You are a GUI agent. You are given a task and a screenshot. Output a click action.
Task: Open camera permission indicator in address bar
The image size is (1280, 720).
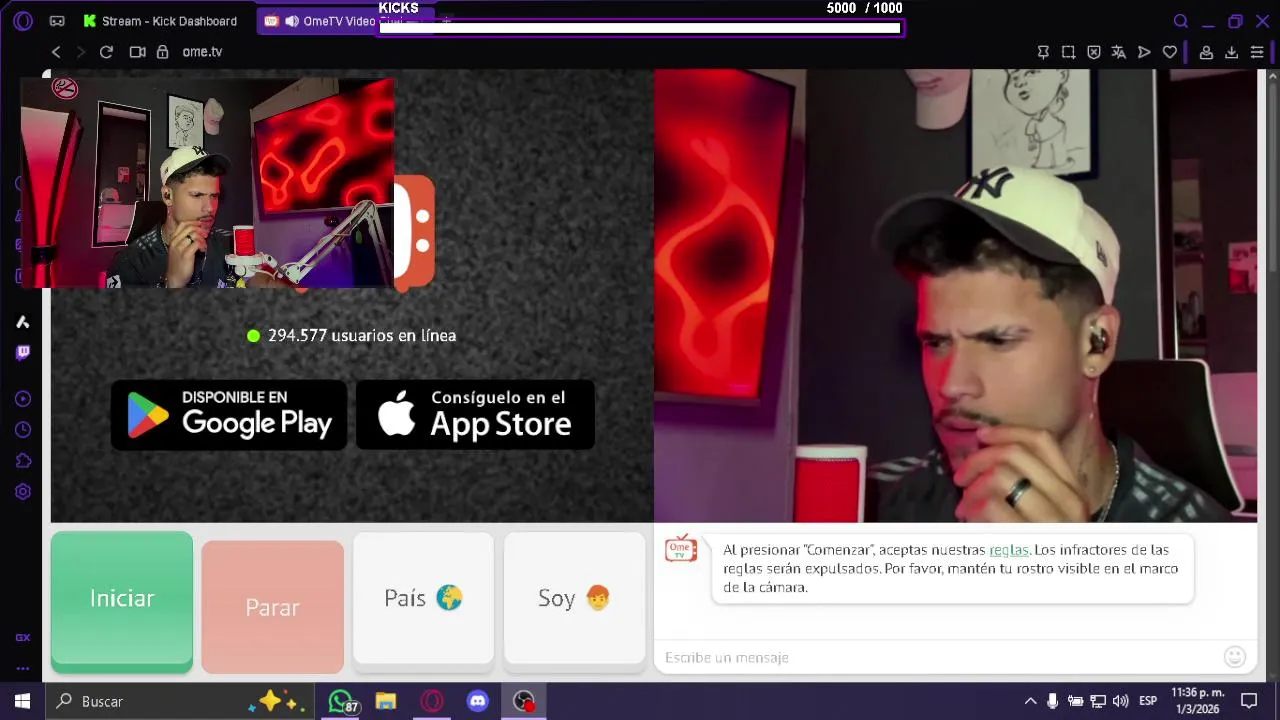point(137,52)
